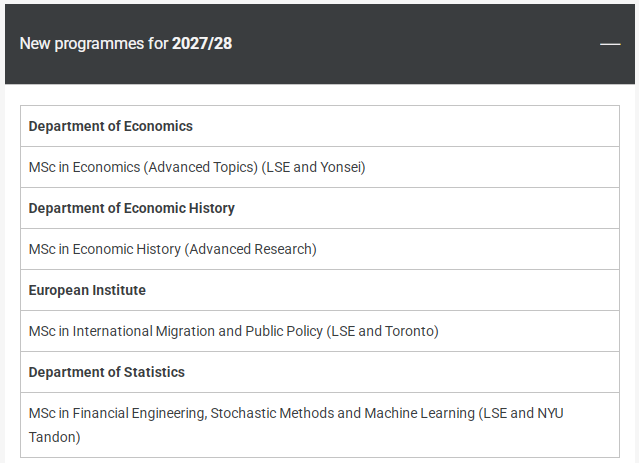Click the word 'Tandon)' on the last line
The width and height of the screenshot is (639, 463).
pyautogui.click(x=55, y=437)
